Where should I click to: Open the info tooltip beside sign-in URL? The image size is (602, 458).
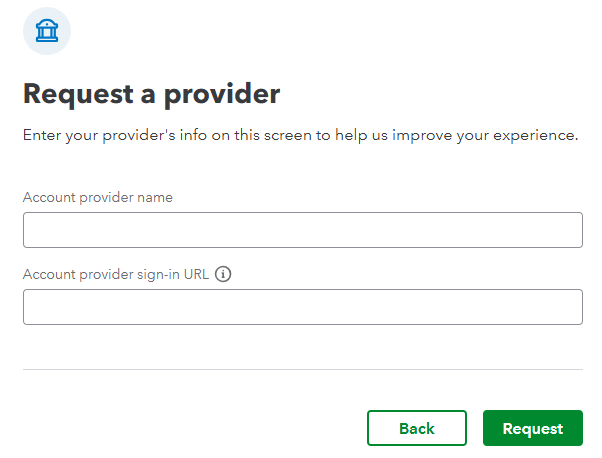[223, 274]
